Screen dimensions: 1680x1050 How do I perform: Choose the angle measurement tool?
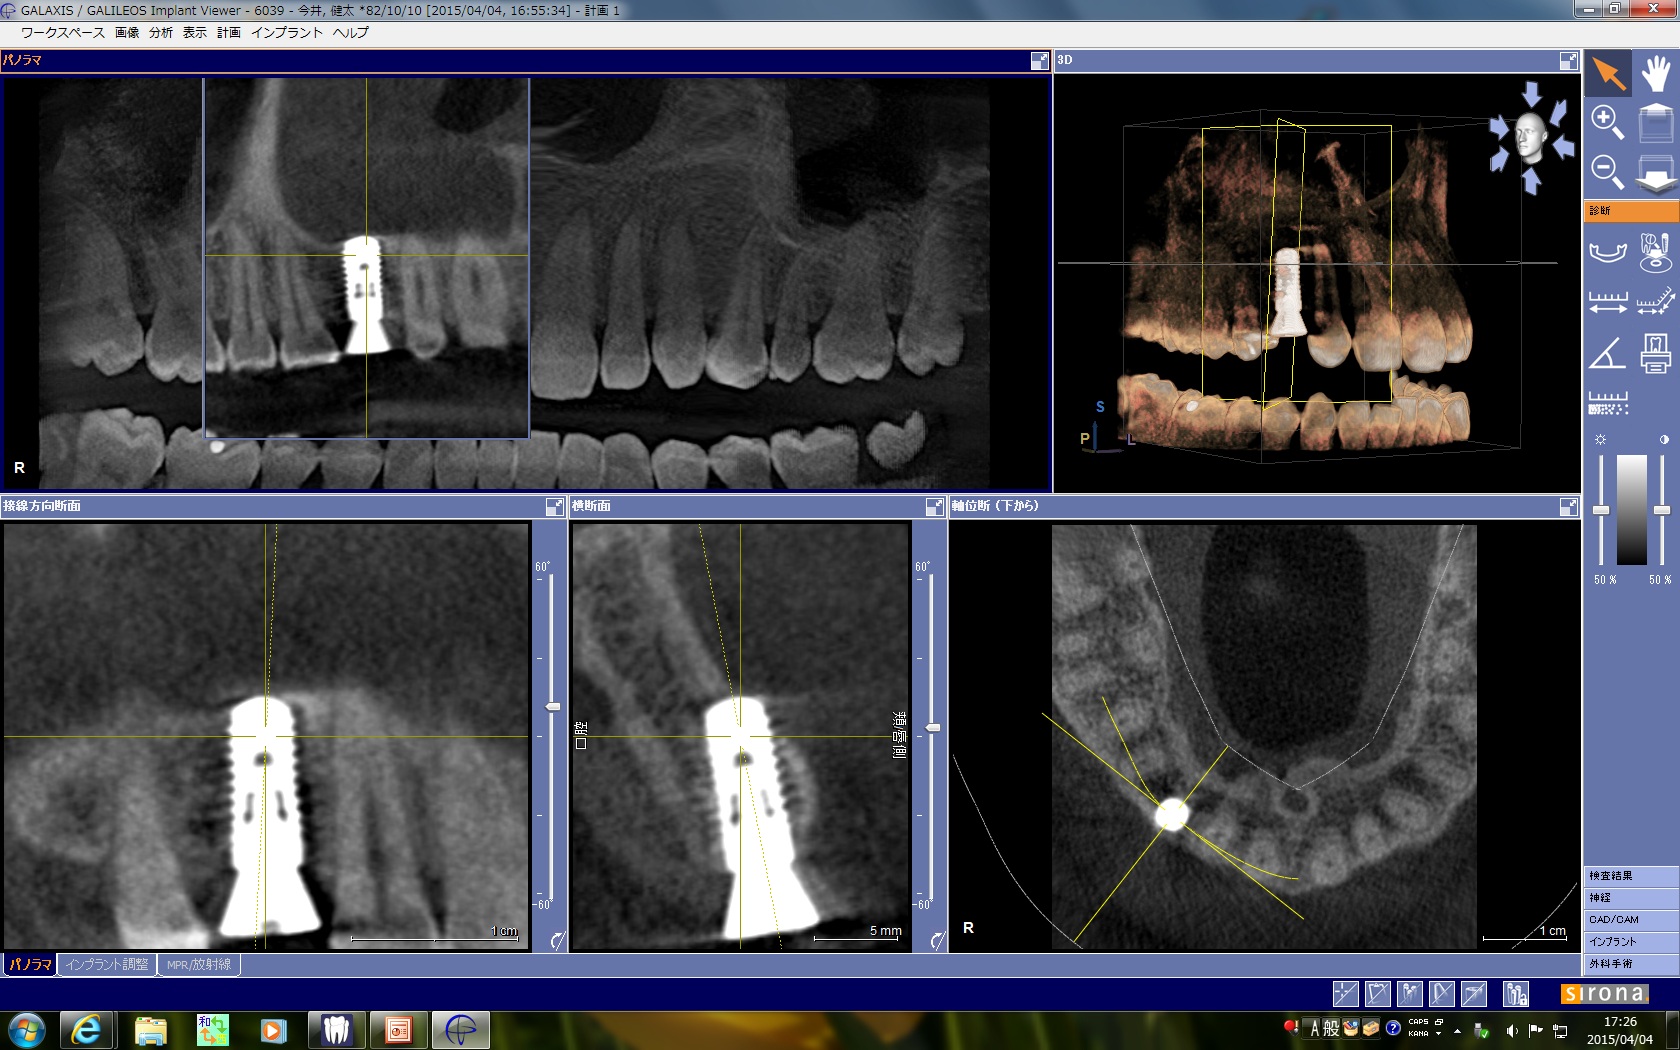(x=1608, y=353)
